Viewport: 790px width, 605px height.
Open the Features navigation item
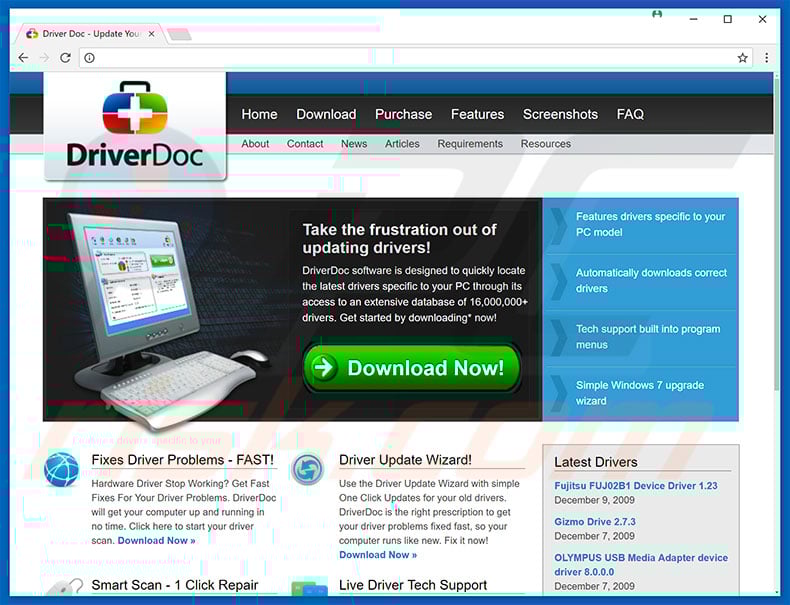[477, 114]
